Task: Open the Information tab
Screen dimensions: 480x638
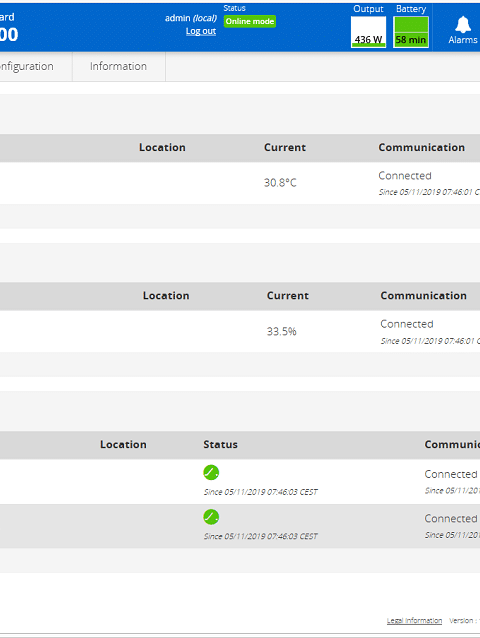Action: pos(118,66)
